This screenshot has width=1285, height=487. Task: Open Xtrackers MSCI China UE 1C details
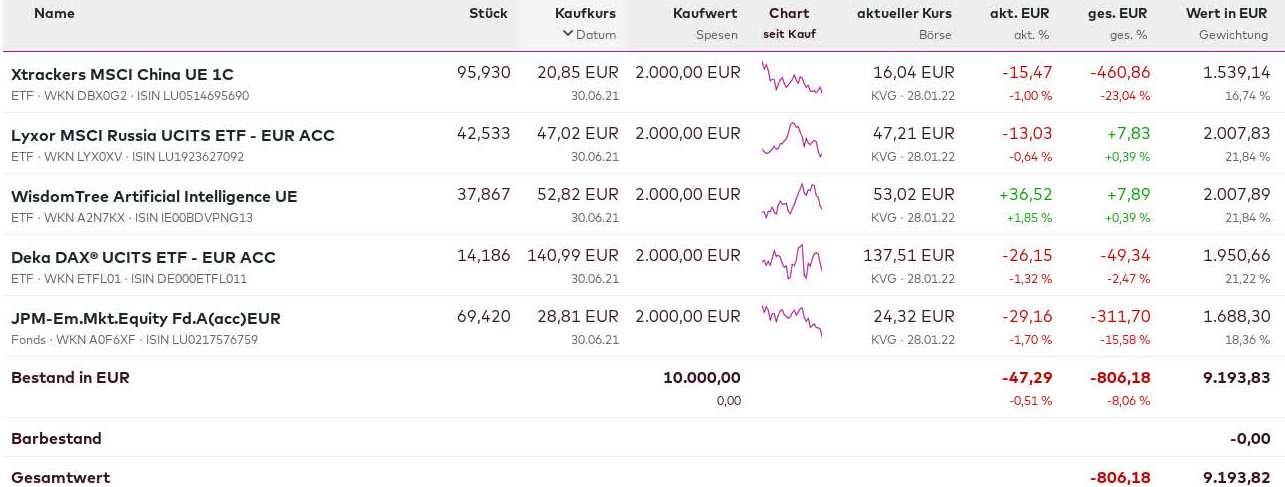122,75
